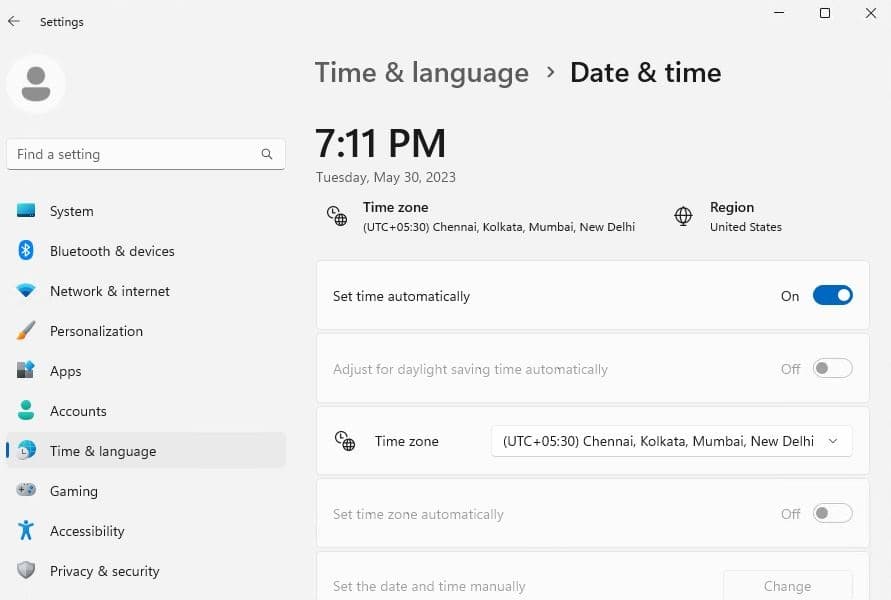Open the Time zone dropdown list
The width and height of the screenshot is (891, 600).
click(671, 441)
